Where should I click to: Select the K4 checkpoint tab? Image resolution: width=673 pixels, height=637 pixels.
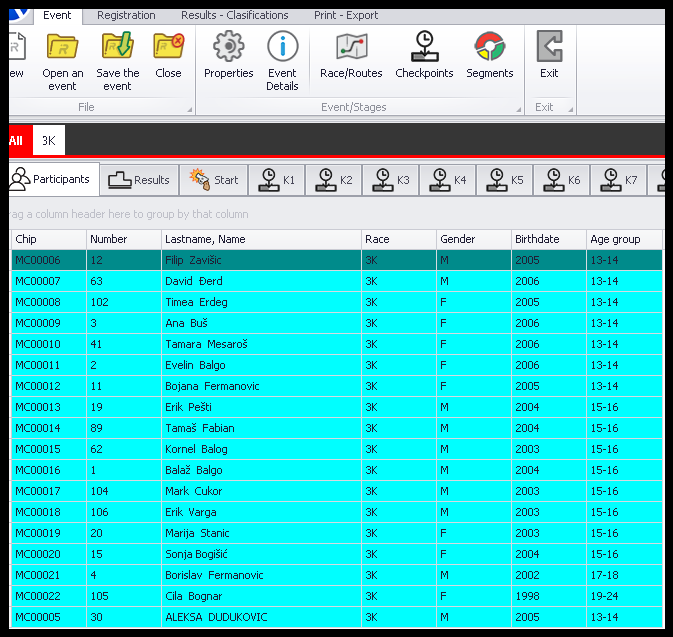pos(448,180)
